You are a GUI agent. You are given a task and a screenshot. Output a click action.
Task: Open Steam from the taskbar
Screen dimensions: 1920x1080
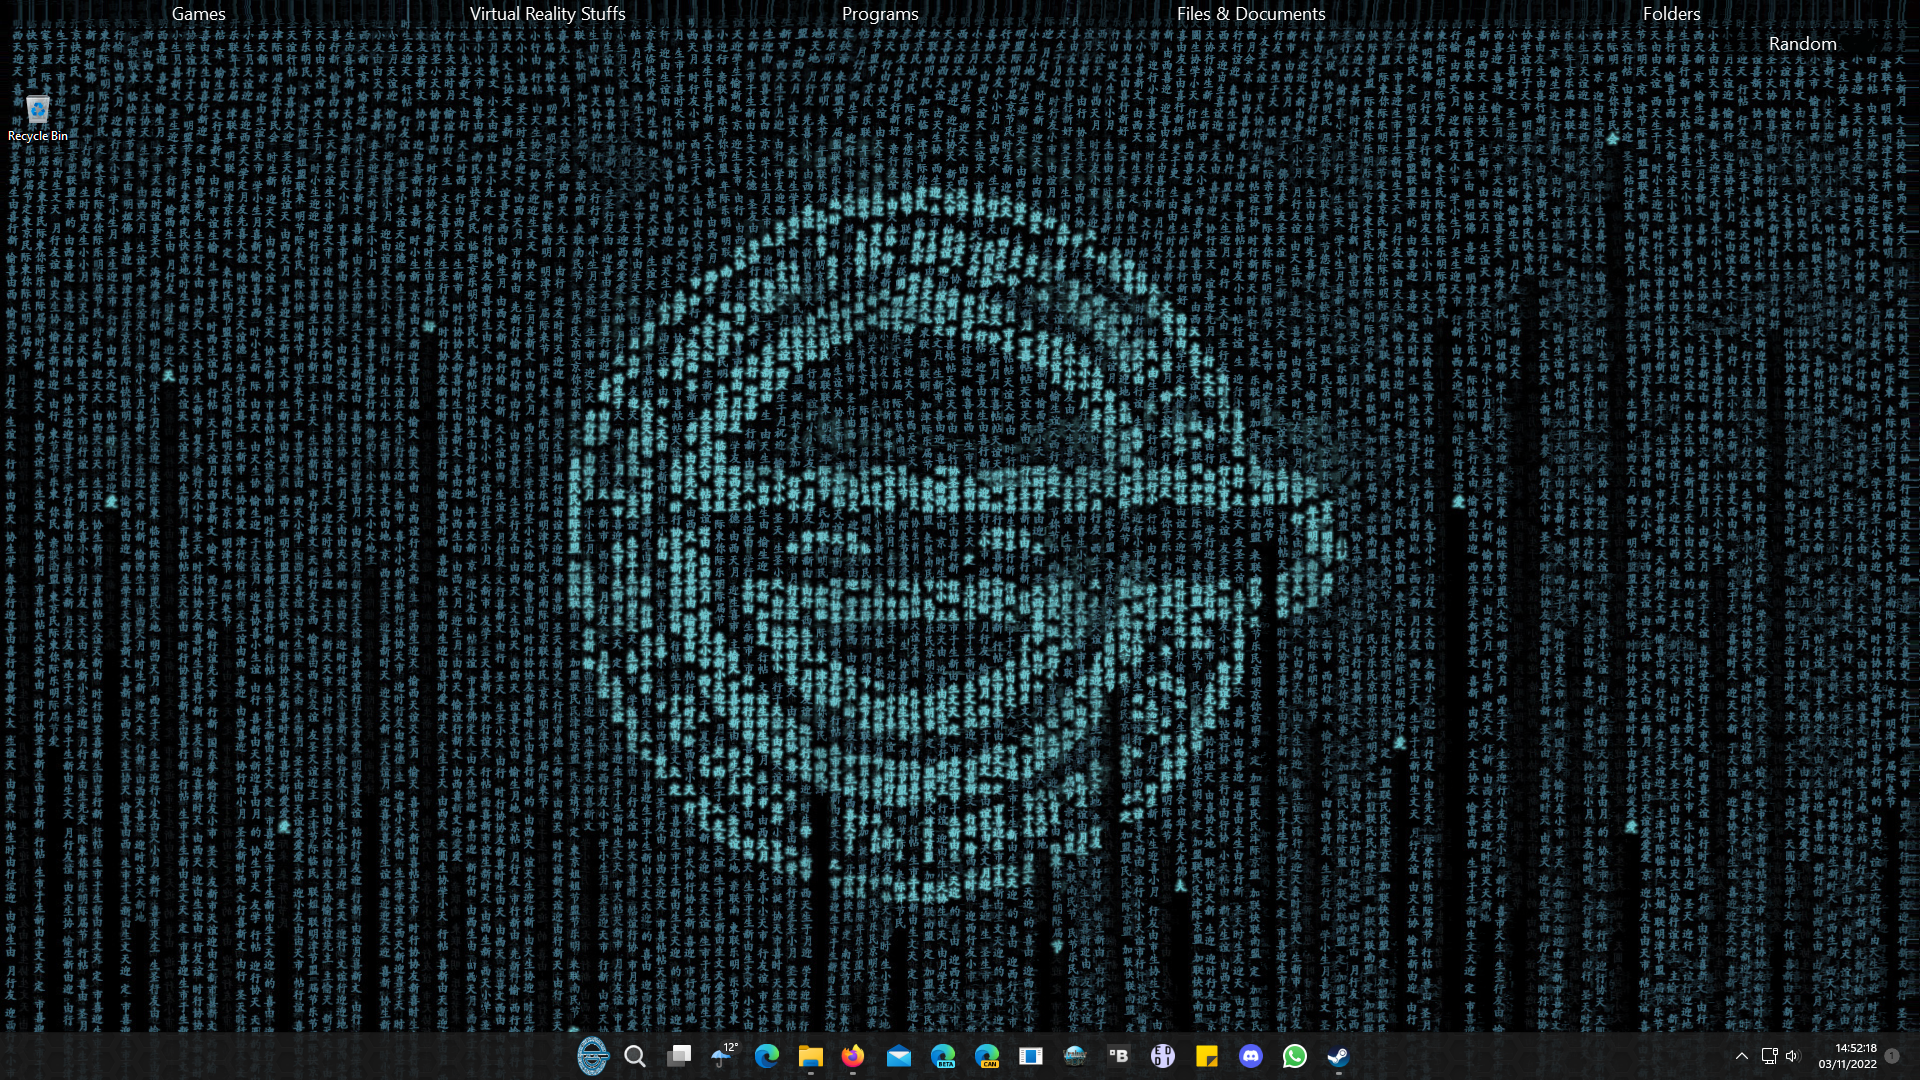1338,1056
